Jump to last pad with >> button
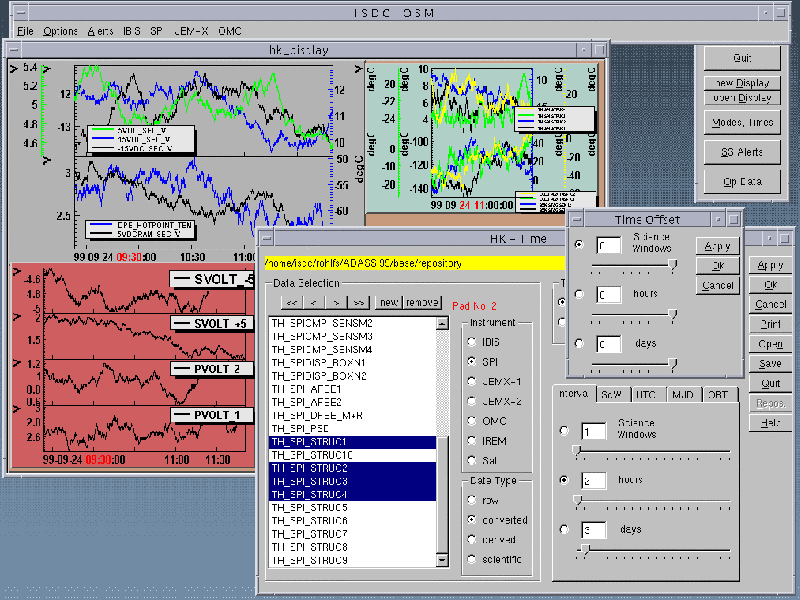The image size is (800, 600). [359, 302]
